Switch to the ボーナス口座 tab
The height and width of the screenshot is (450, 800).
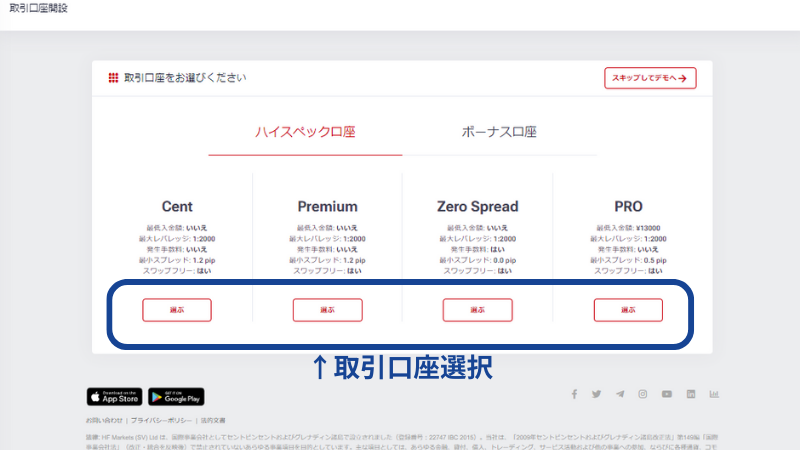(x=499, y=132)
